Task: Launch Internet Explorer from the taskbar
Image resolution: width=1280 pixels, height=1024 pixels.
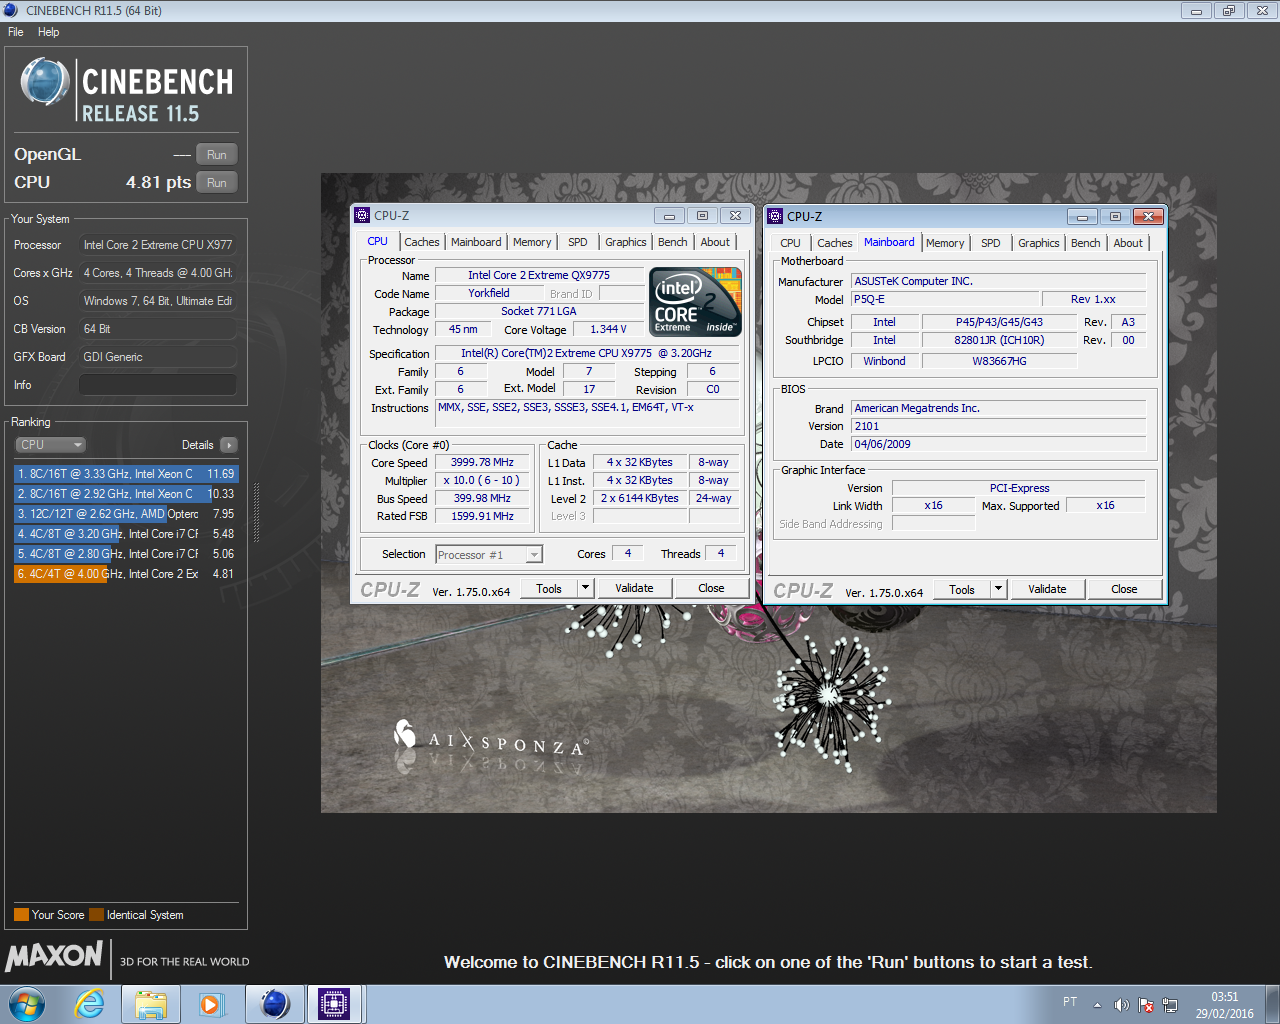Action: tap(90, 1004)
